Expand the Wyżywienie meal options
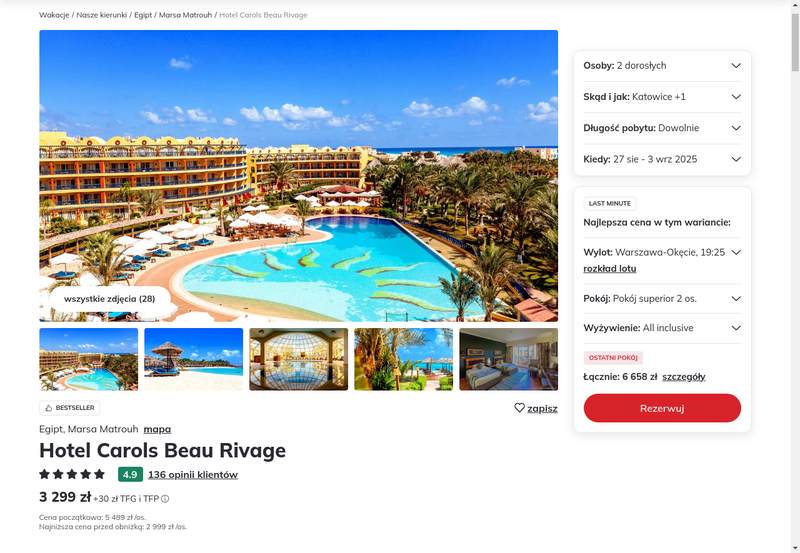 click(x=662, y=328)
